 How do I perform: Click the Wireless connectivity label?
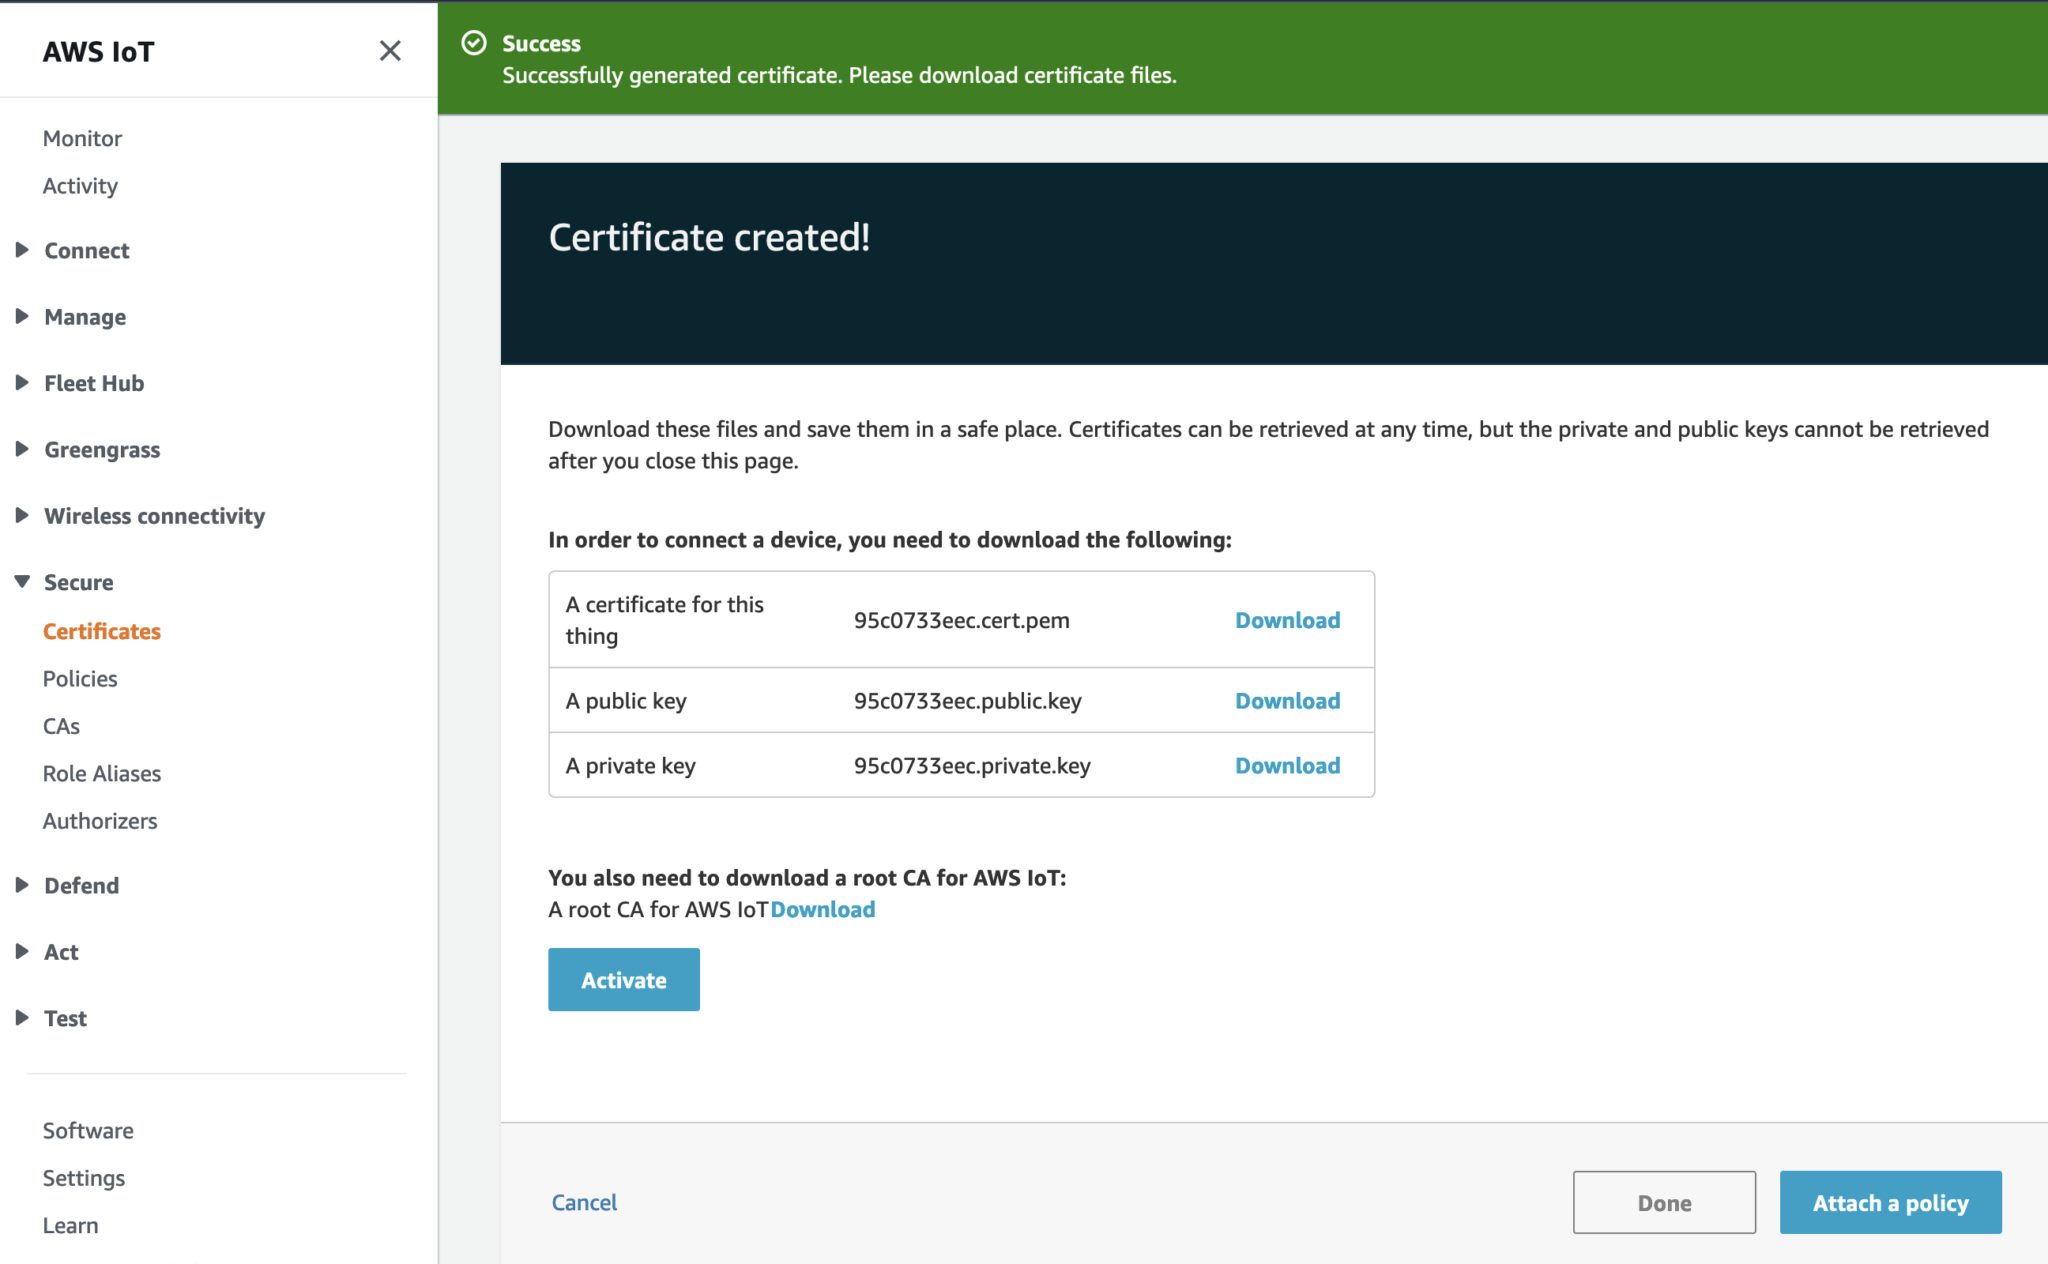(155, 516)
